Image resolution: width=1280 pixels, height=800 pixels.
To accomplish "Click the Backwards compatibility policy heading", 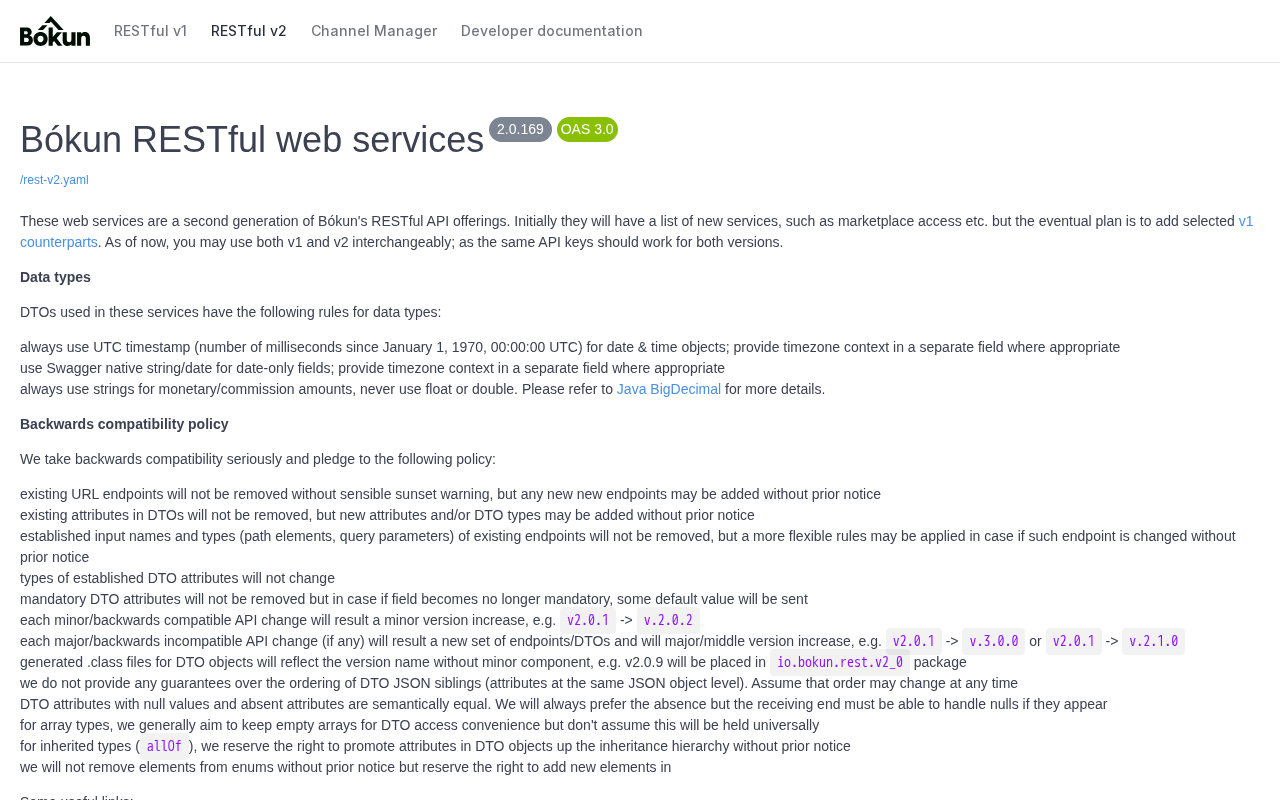I will pos(124,424).
